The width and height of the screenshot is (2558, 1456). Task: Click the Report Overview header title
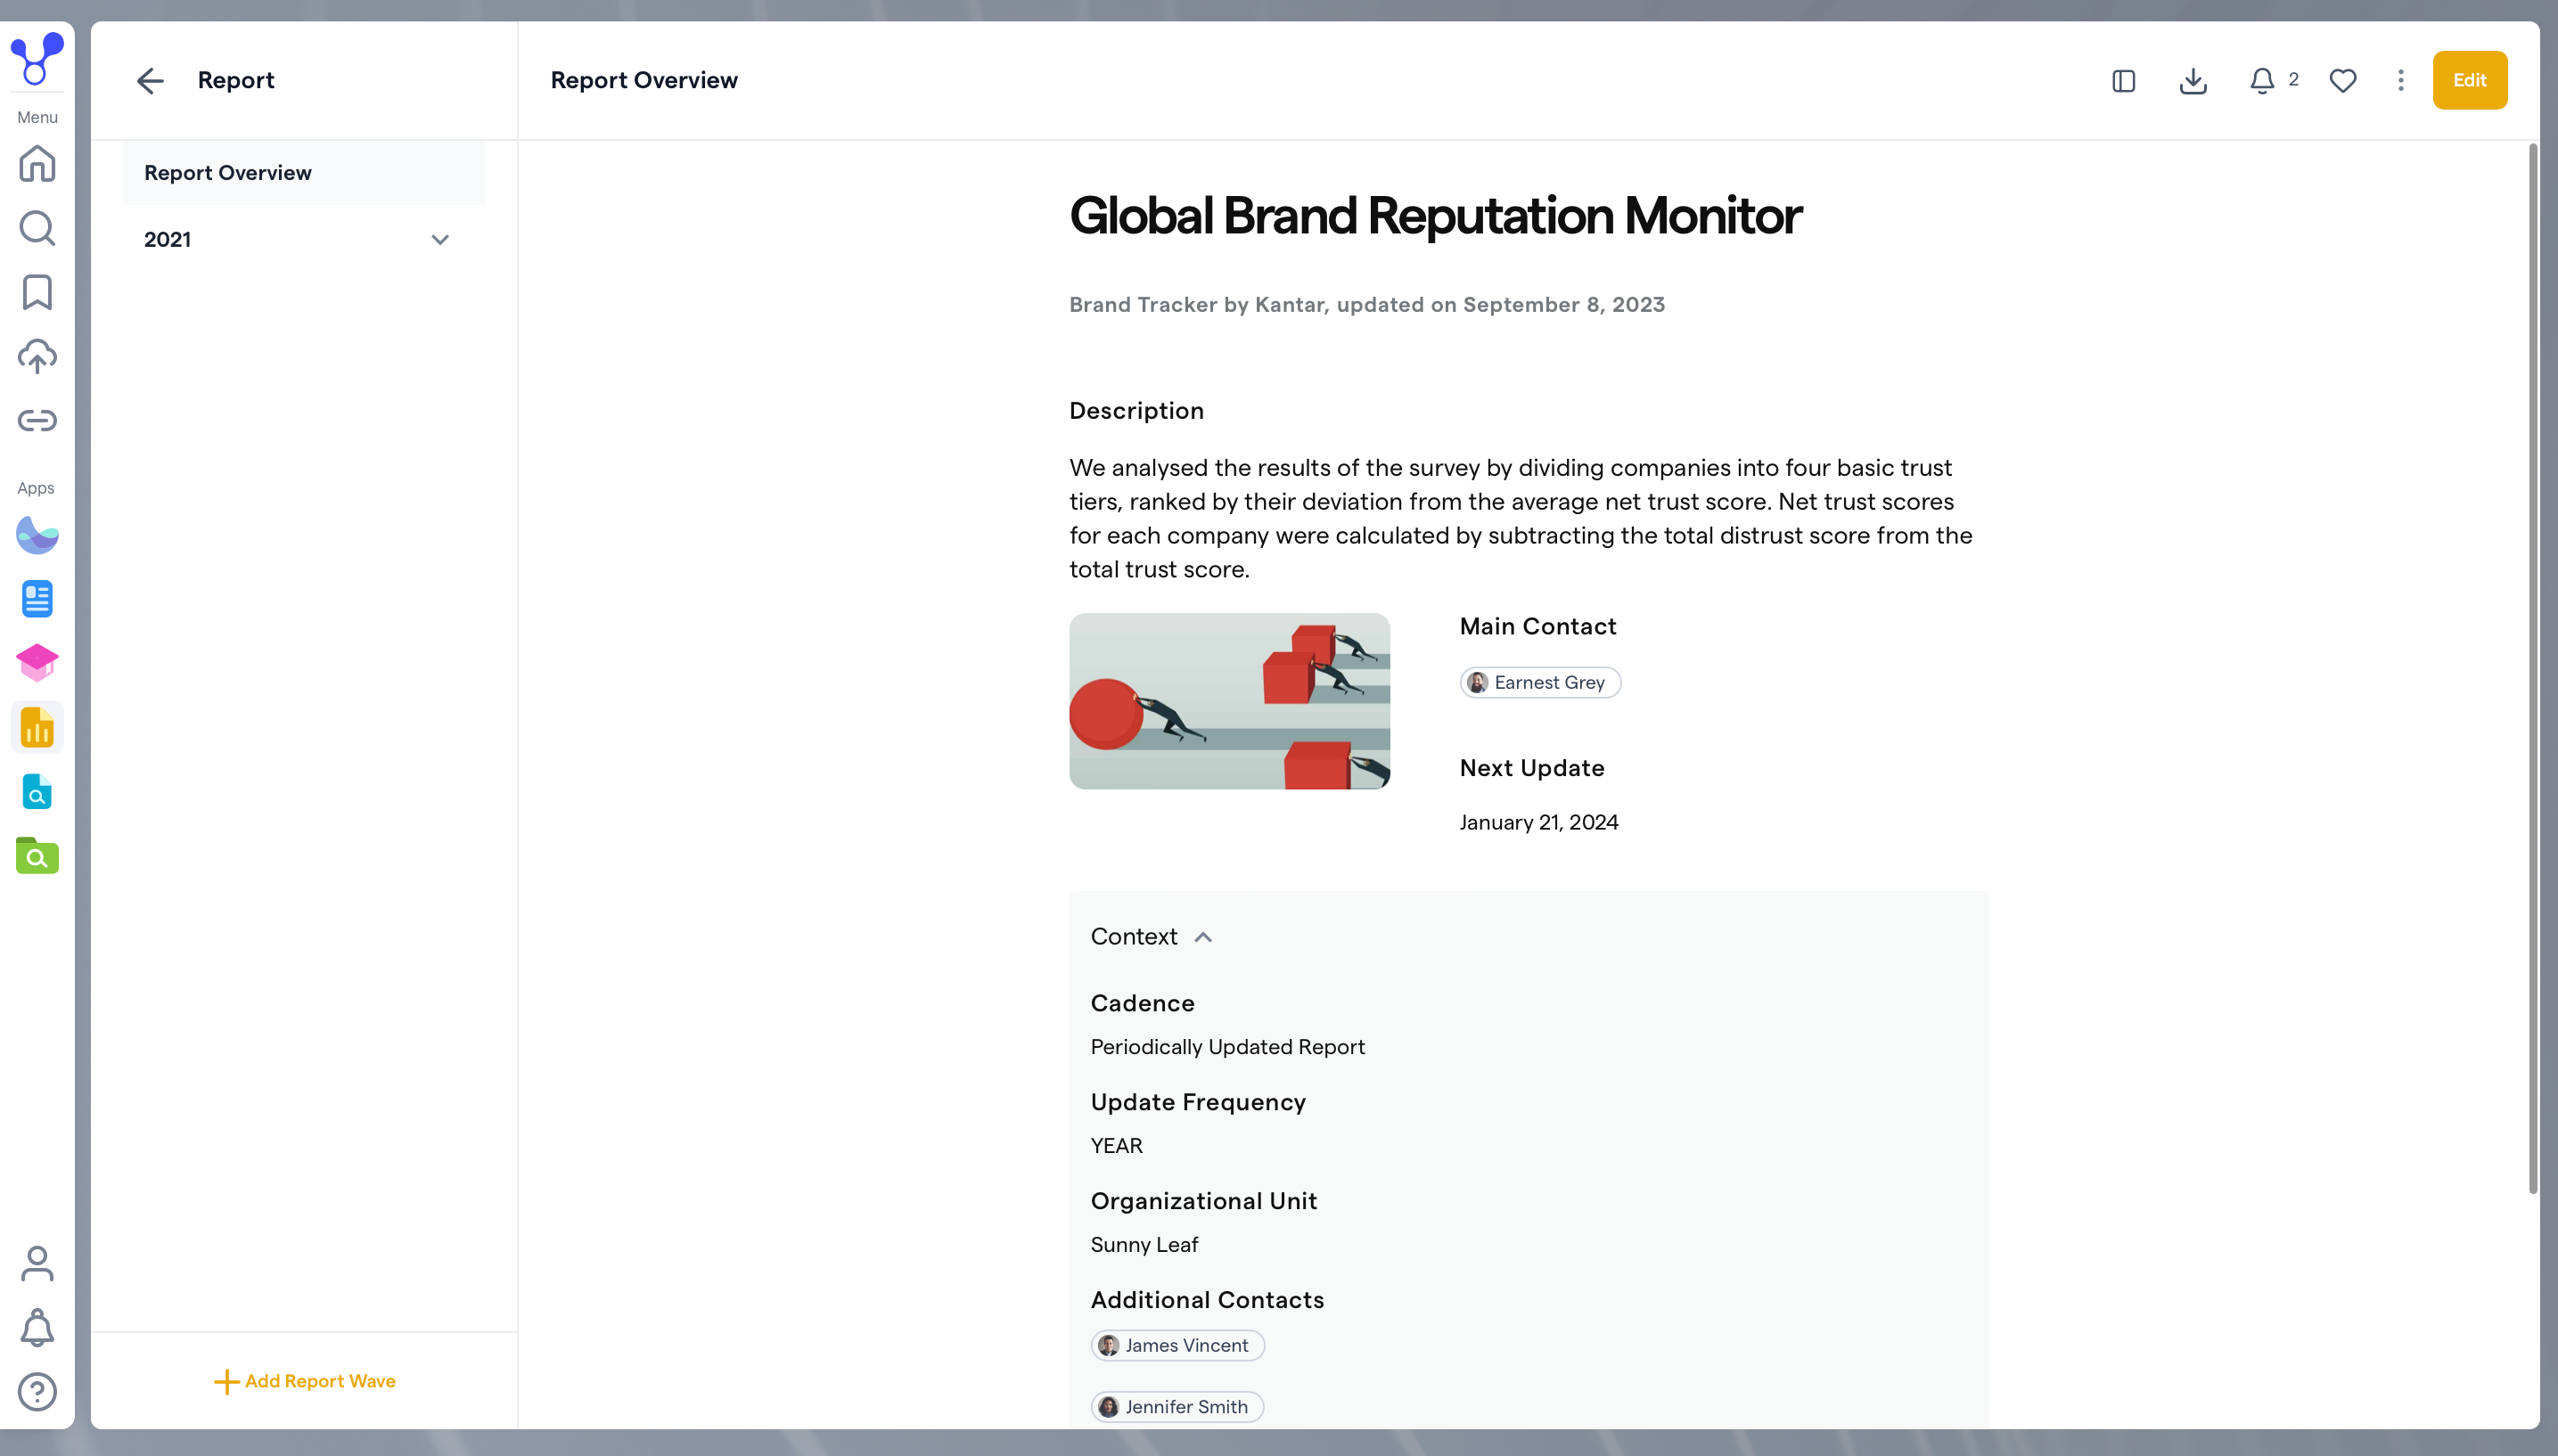pos(643,80)
